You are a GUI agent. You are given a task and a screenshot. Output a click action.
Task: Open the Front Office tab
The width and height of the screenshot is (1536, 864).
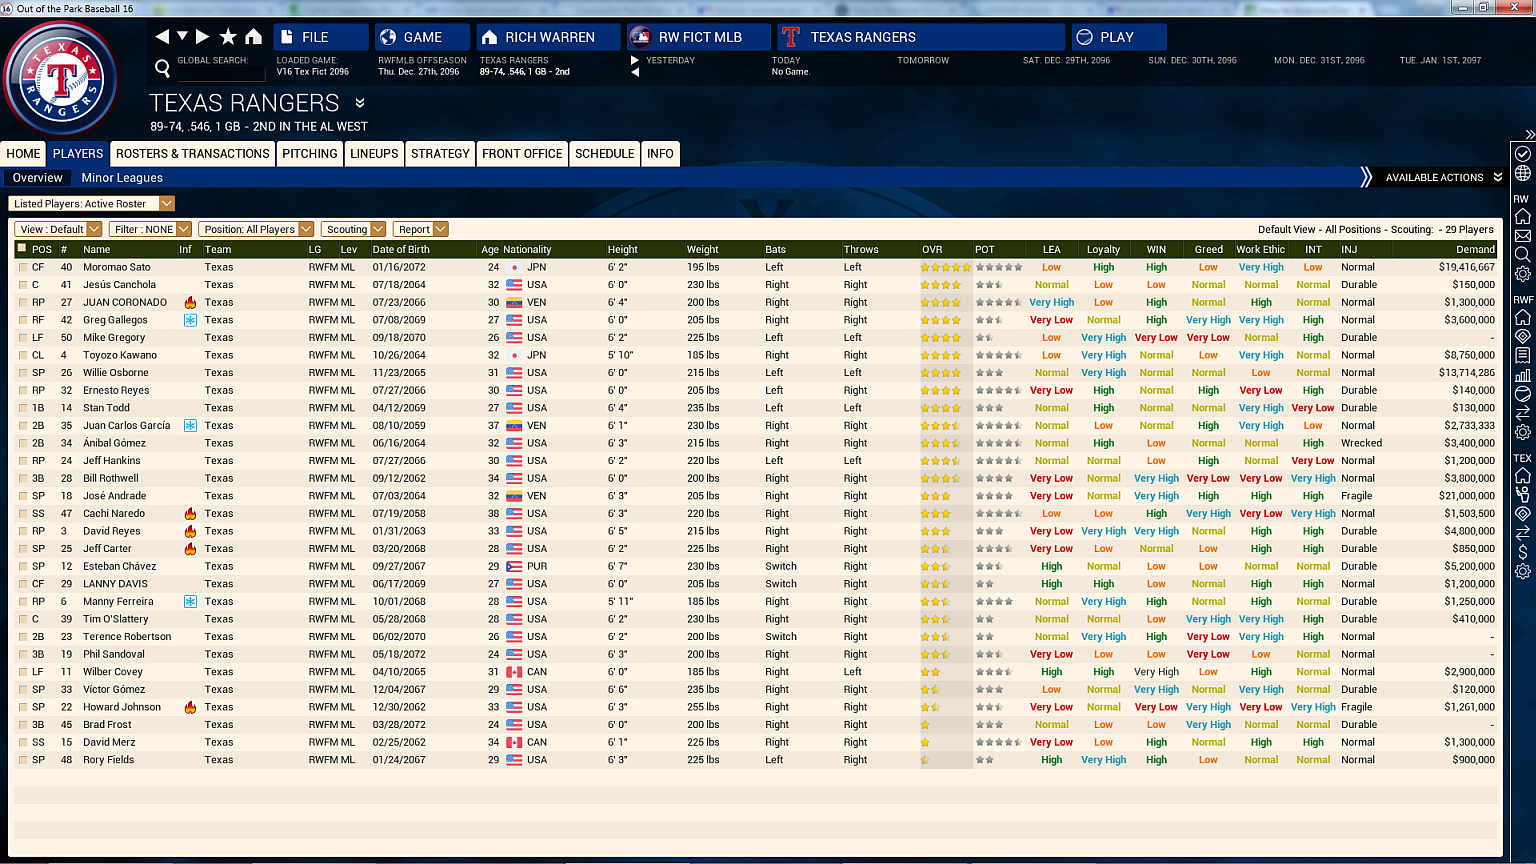click(522, 153)
